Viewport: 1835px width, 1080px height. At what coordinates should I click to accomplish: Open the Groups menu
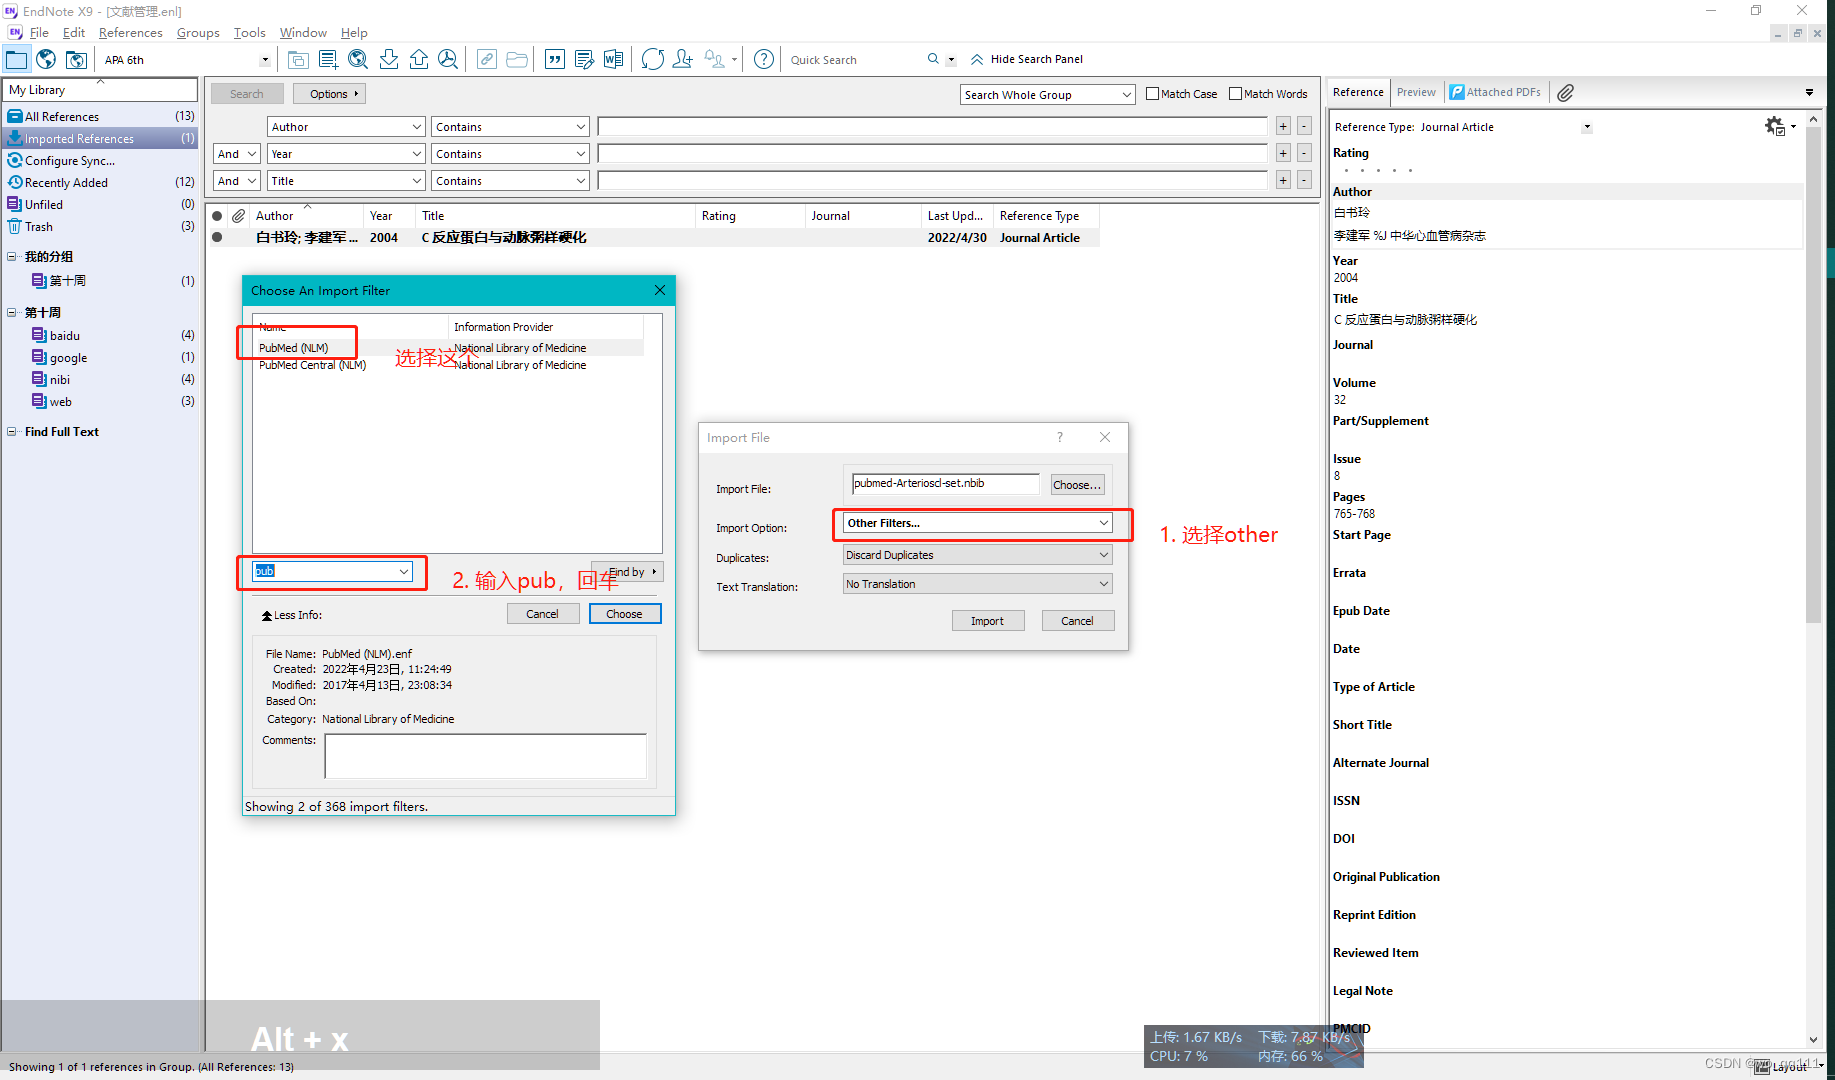tap(198, 33)
